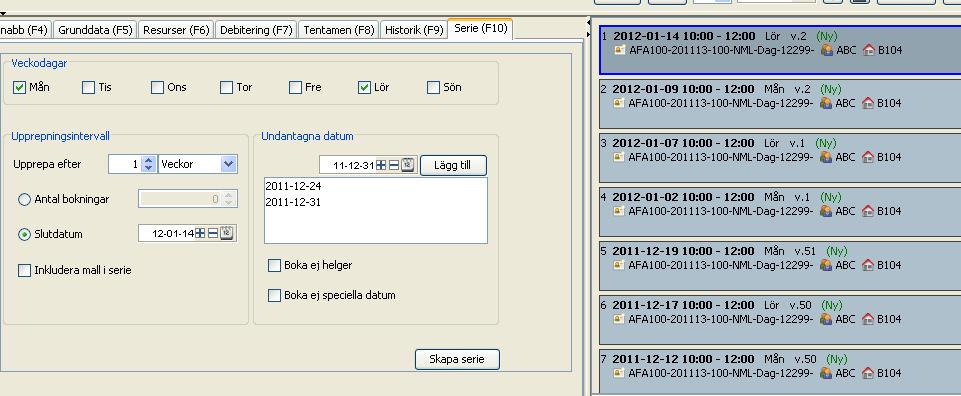Select 2011-12-31 in excluded dates list

click(x=294, y=202)
